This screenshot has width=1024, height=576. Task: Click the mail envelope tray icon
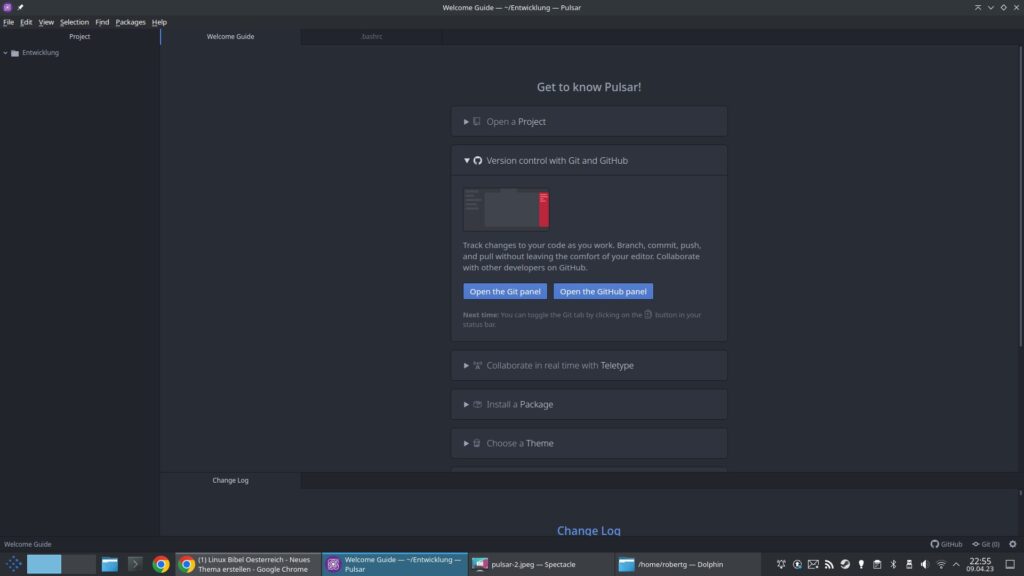pyautogui.click(x=813, y=564)
